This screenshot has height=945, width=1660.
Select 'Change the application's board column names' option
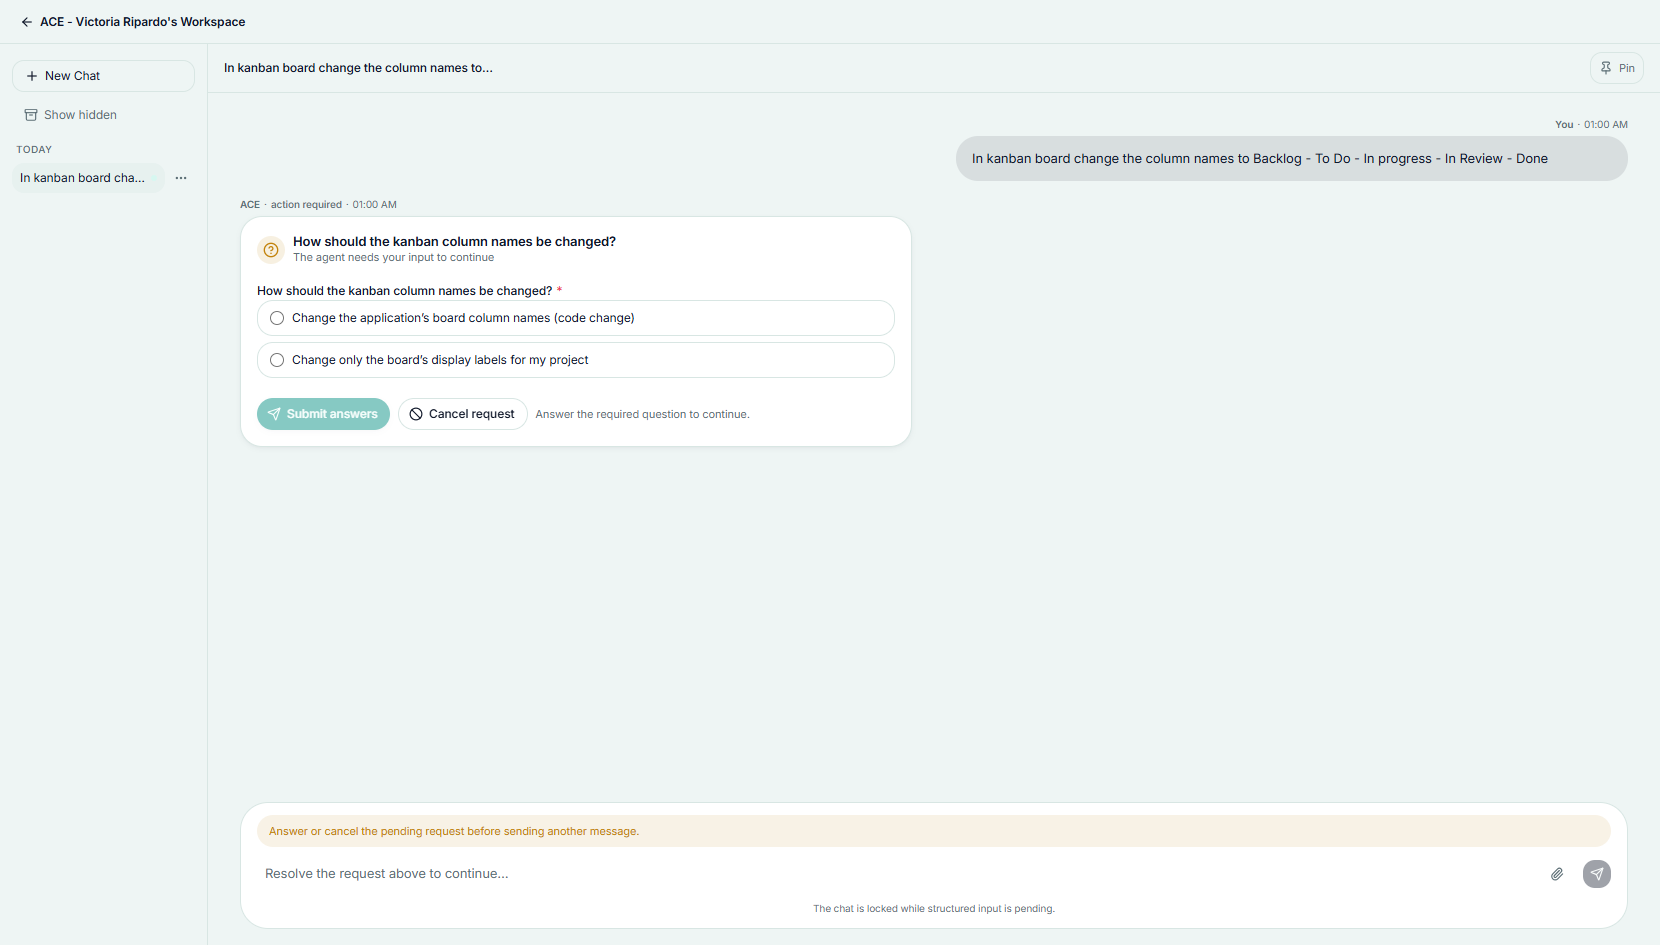coord(576,318)
